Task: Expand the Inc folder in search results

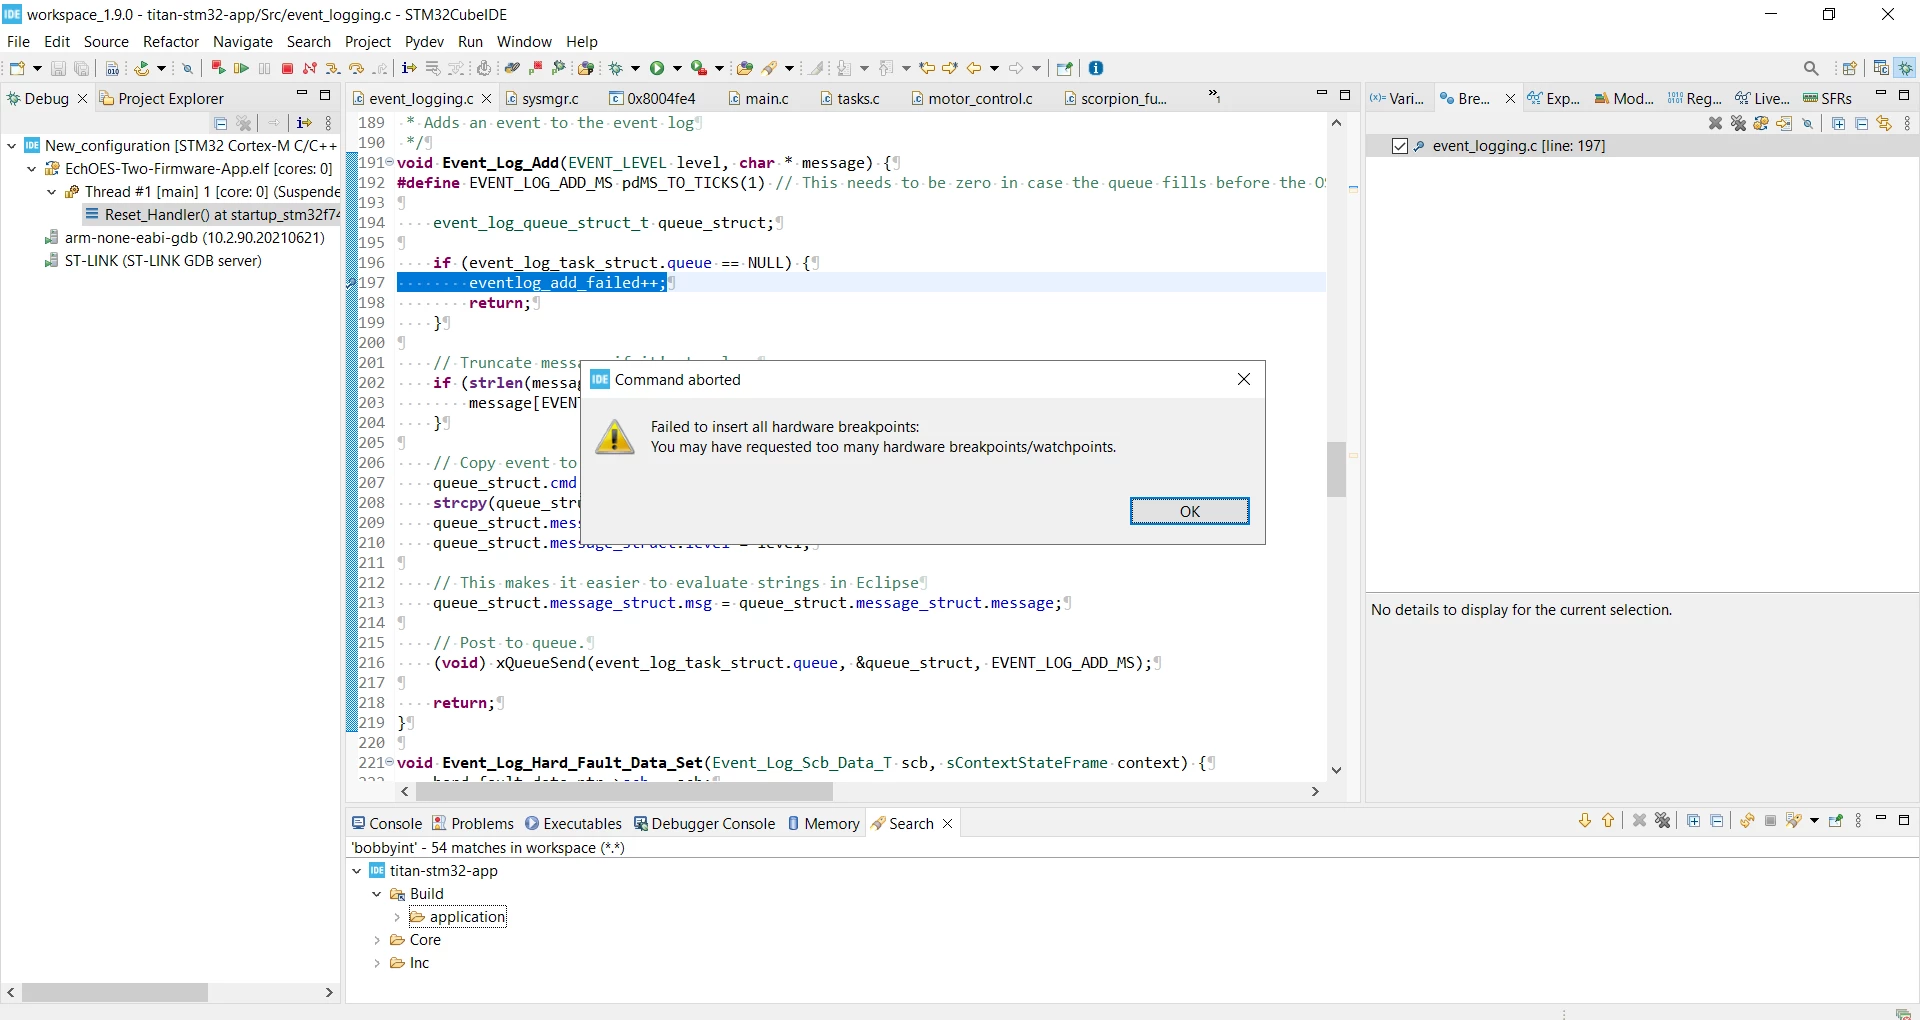Action: coord(377,963)
